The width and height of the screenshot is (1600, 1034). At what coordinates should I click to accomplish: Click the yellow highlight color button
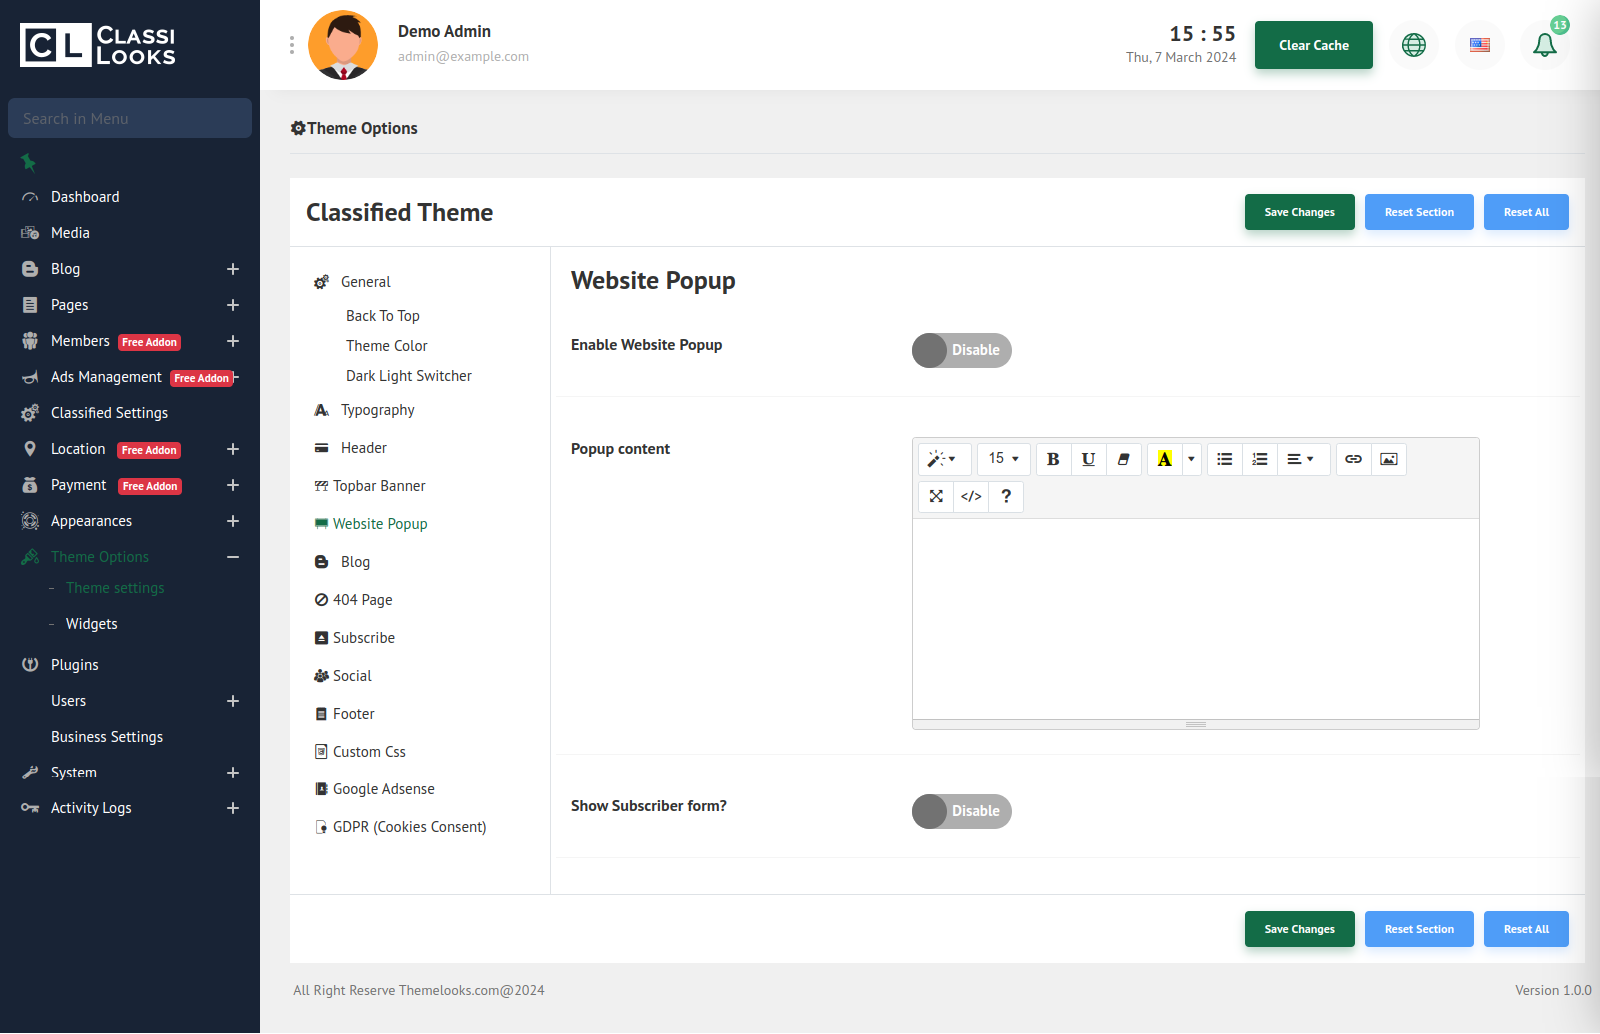pyautogui.click(x=1164, y=459)
